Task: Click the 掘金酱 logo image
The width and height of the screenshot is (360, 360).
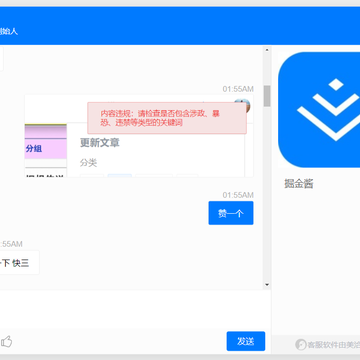Action: 319,110
